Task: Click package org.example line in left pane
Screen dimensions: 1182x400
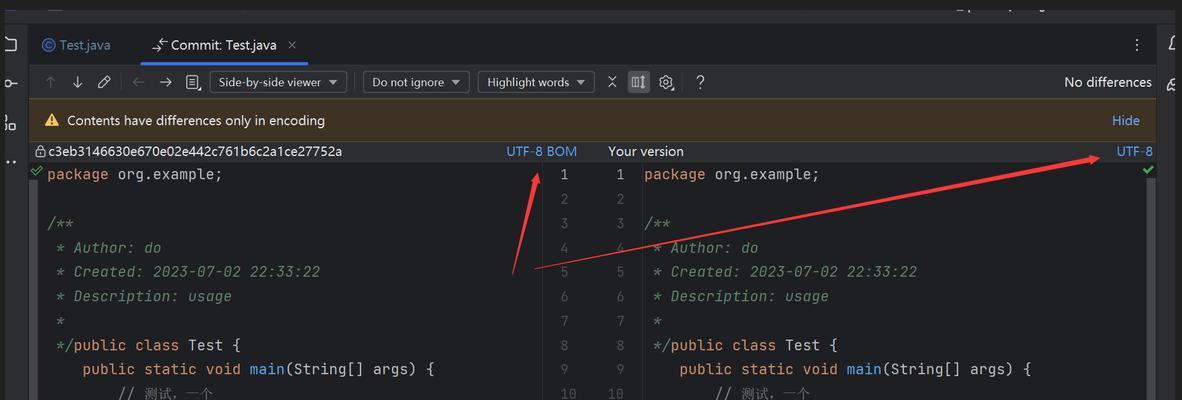Action: click(x=135, y=175)
